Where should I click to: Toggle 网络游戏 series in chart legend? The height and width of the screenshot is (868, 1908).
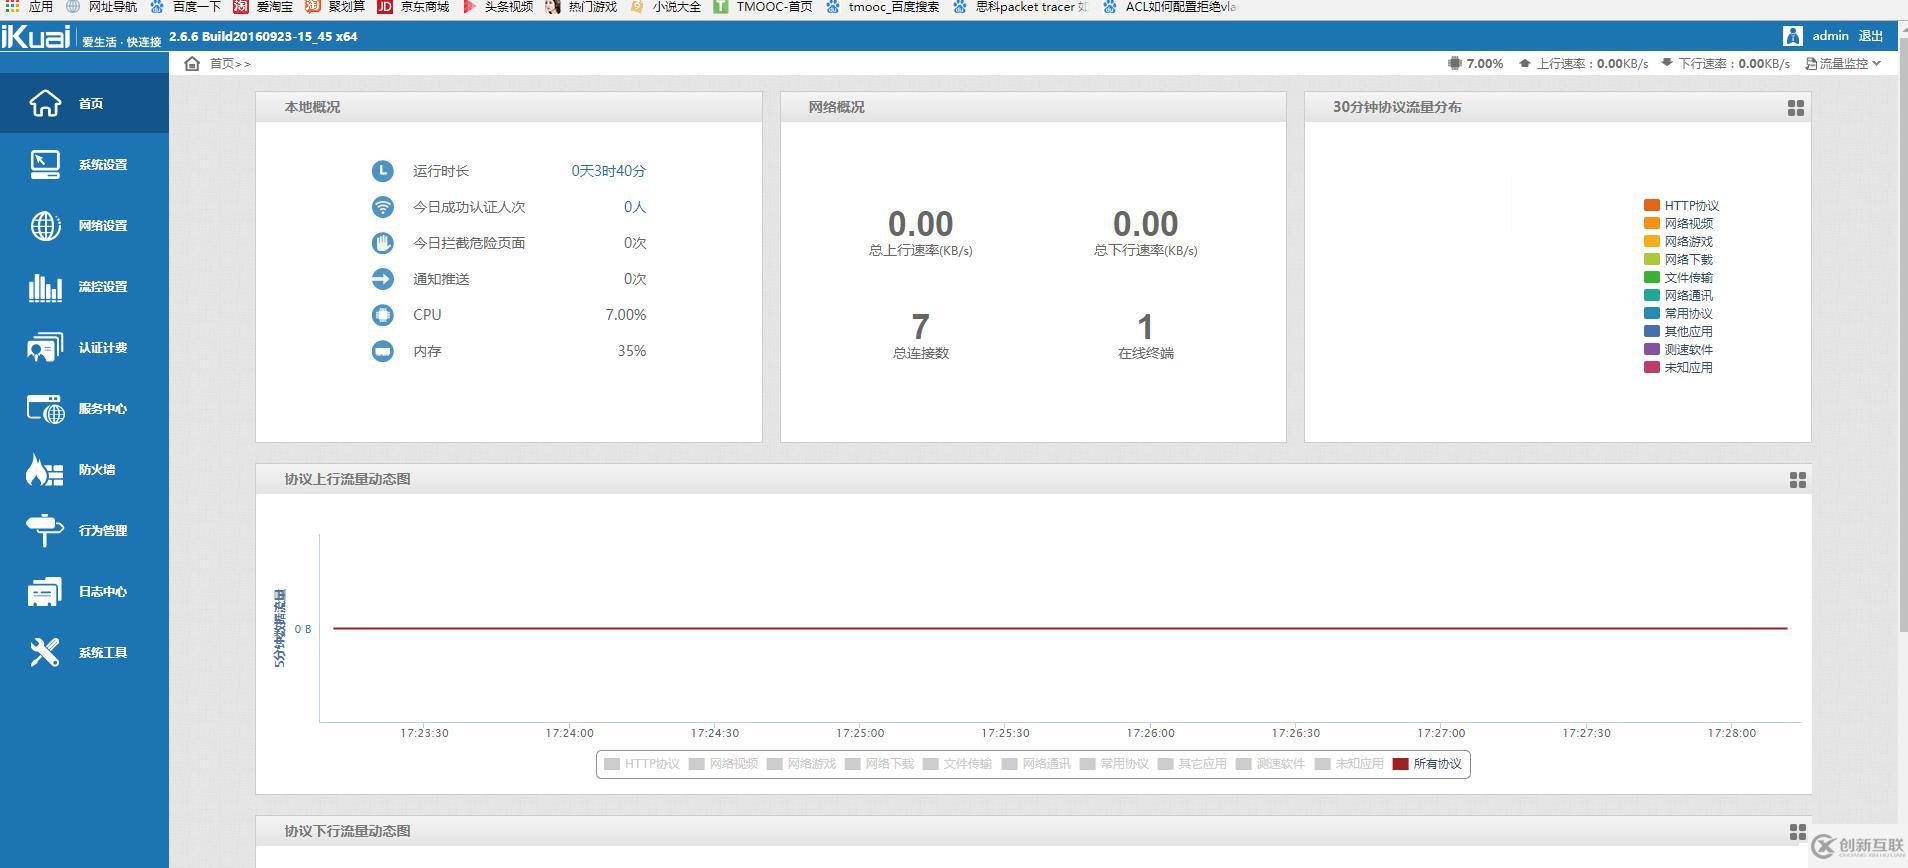(x=801, y=764)
